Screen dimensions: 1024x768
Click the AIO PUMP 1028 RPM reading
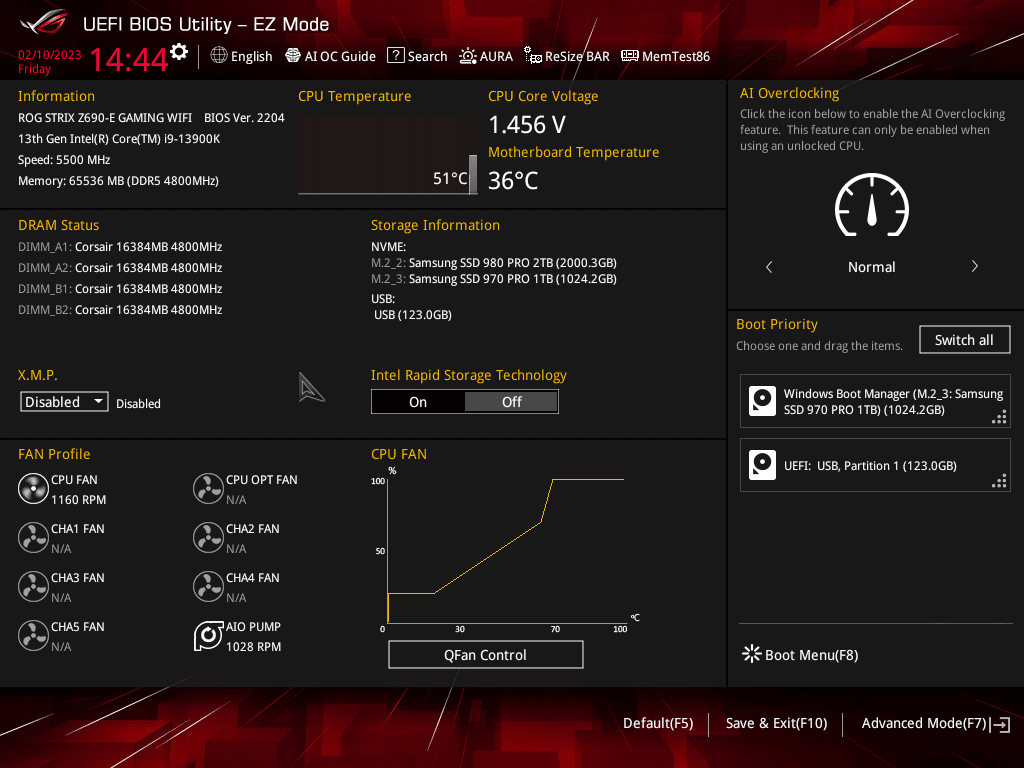(x=253, y=647)
